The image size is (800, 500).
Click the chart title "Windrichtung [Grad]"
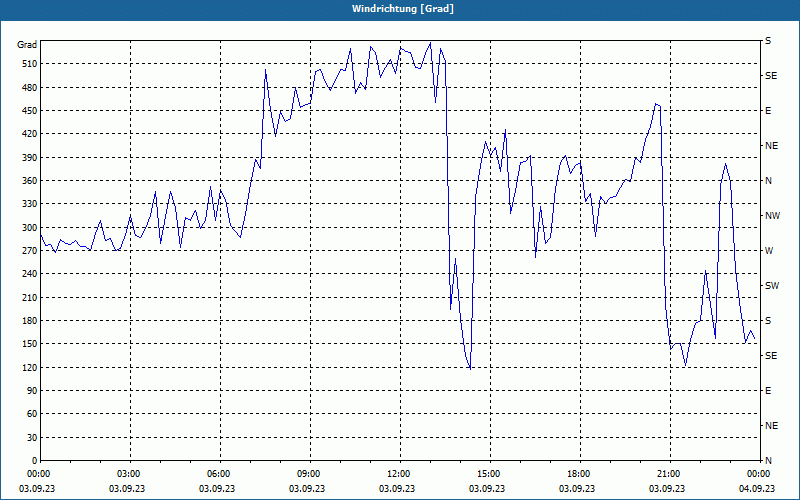pos(403,9)
